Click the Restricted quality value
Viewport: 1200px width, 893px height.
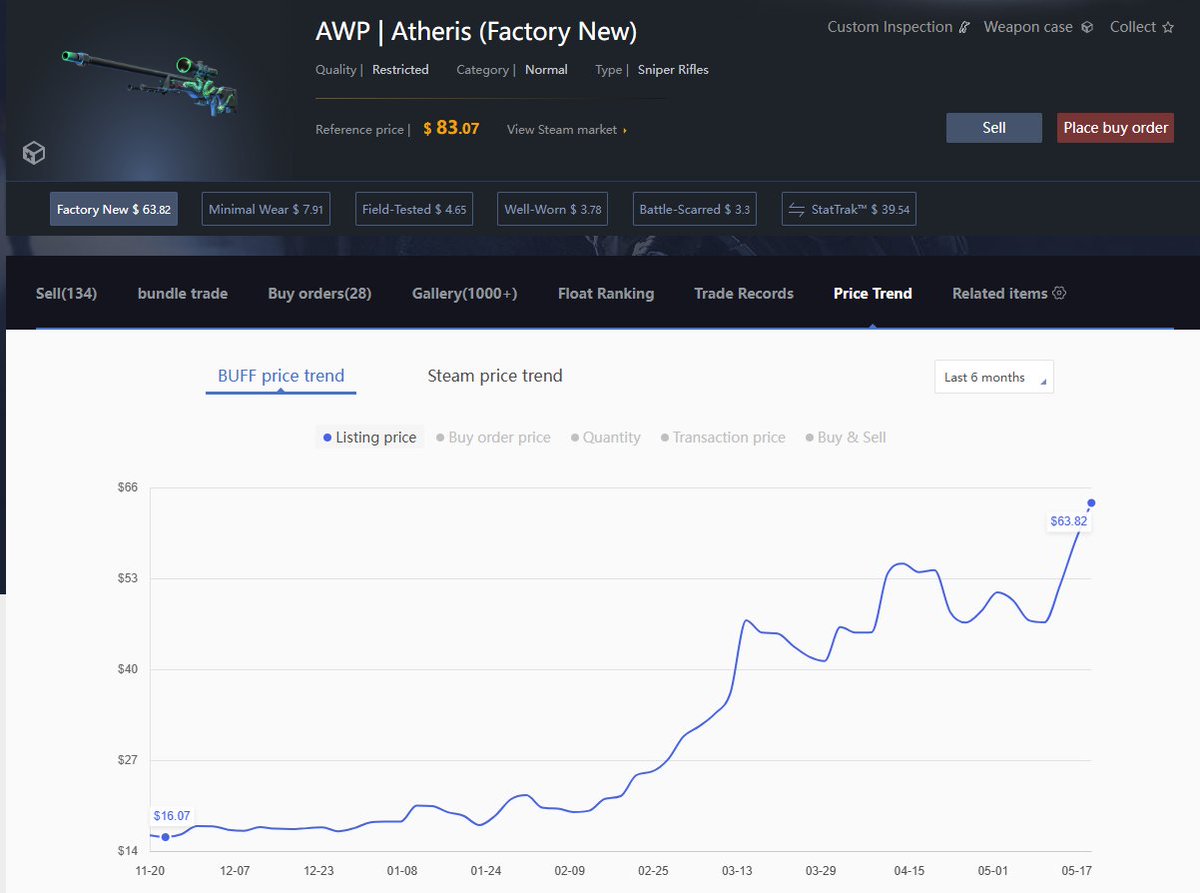pyautogui.click(x=400, y=70)
